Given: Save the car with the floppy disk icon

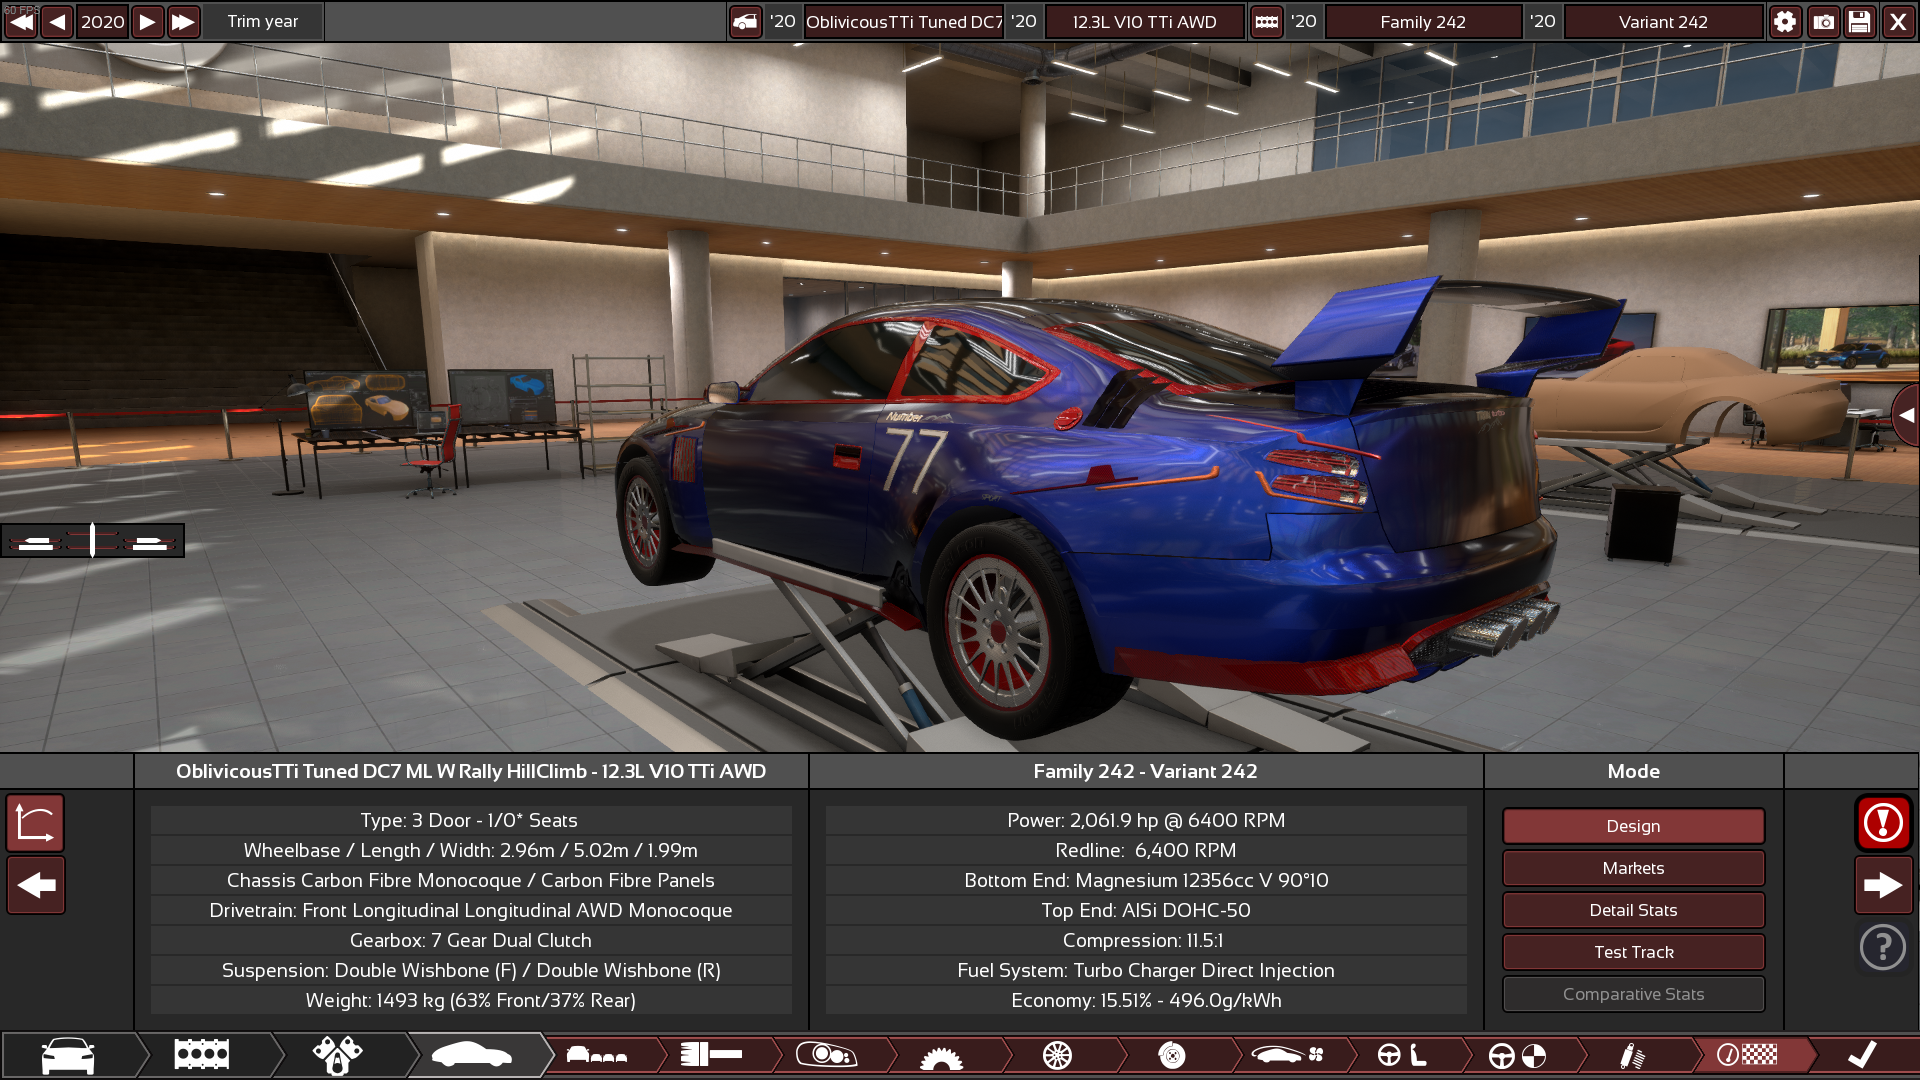Looking at the screenshot, I should pos(1860,21).
